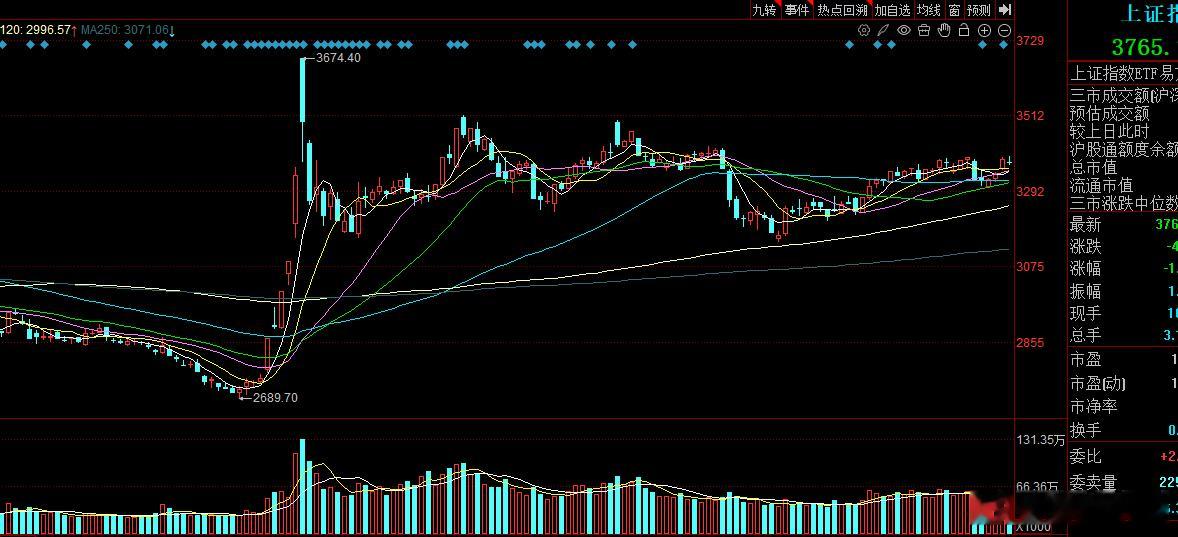
Task: Zoom out with the minus circle icon
Action: [1004, 30]
